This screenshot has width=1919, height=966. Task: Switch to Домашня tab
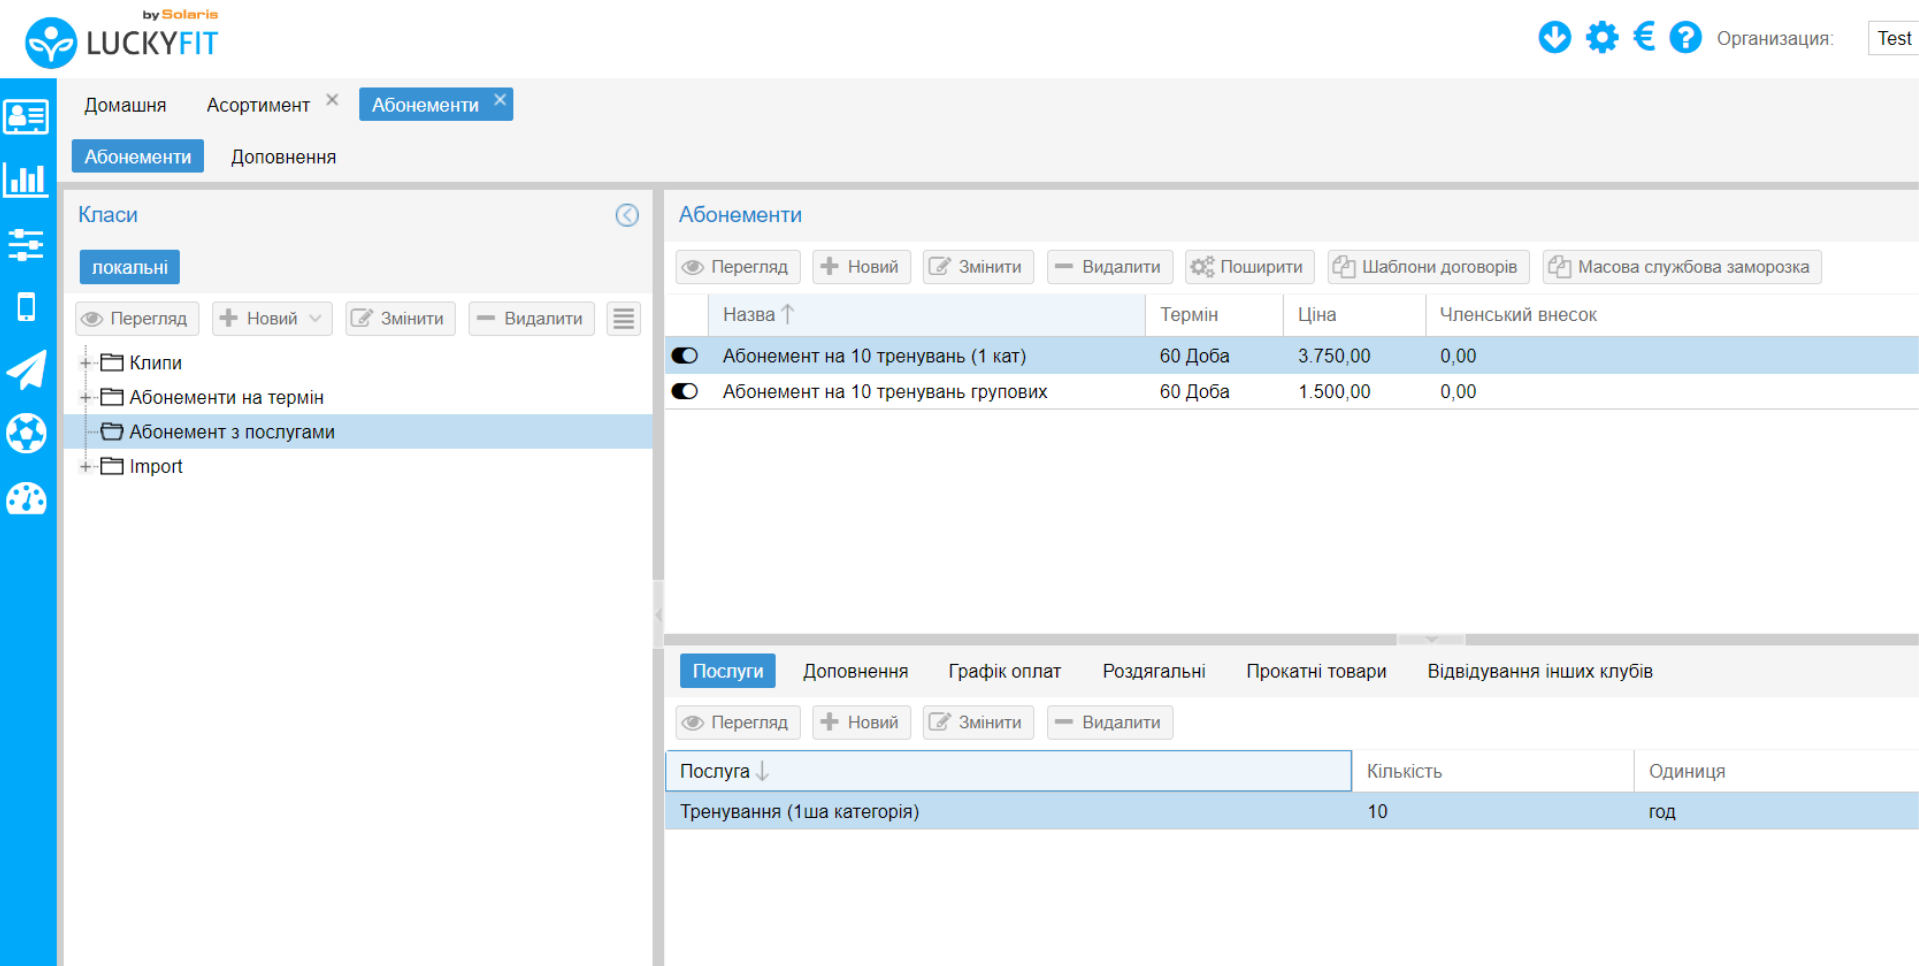[x=125, y=105]
